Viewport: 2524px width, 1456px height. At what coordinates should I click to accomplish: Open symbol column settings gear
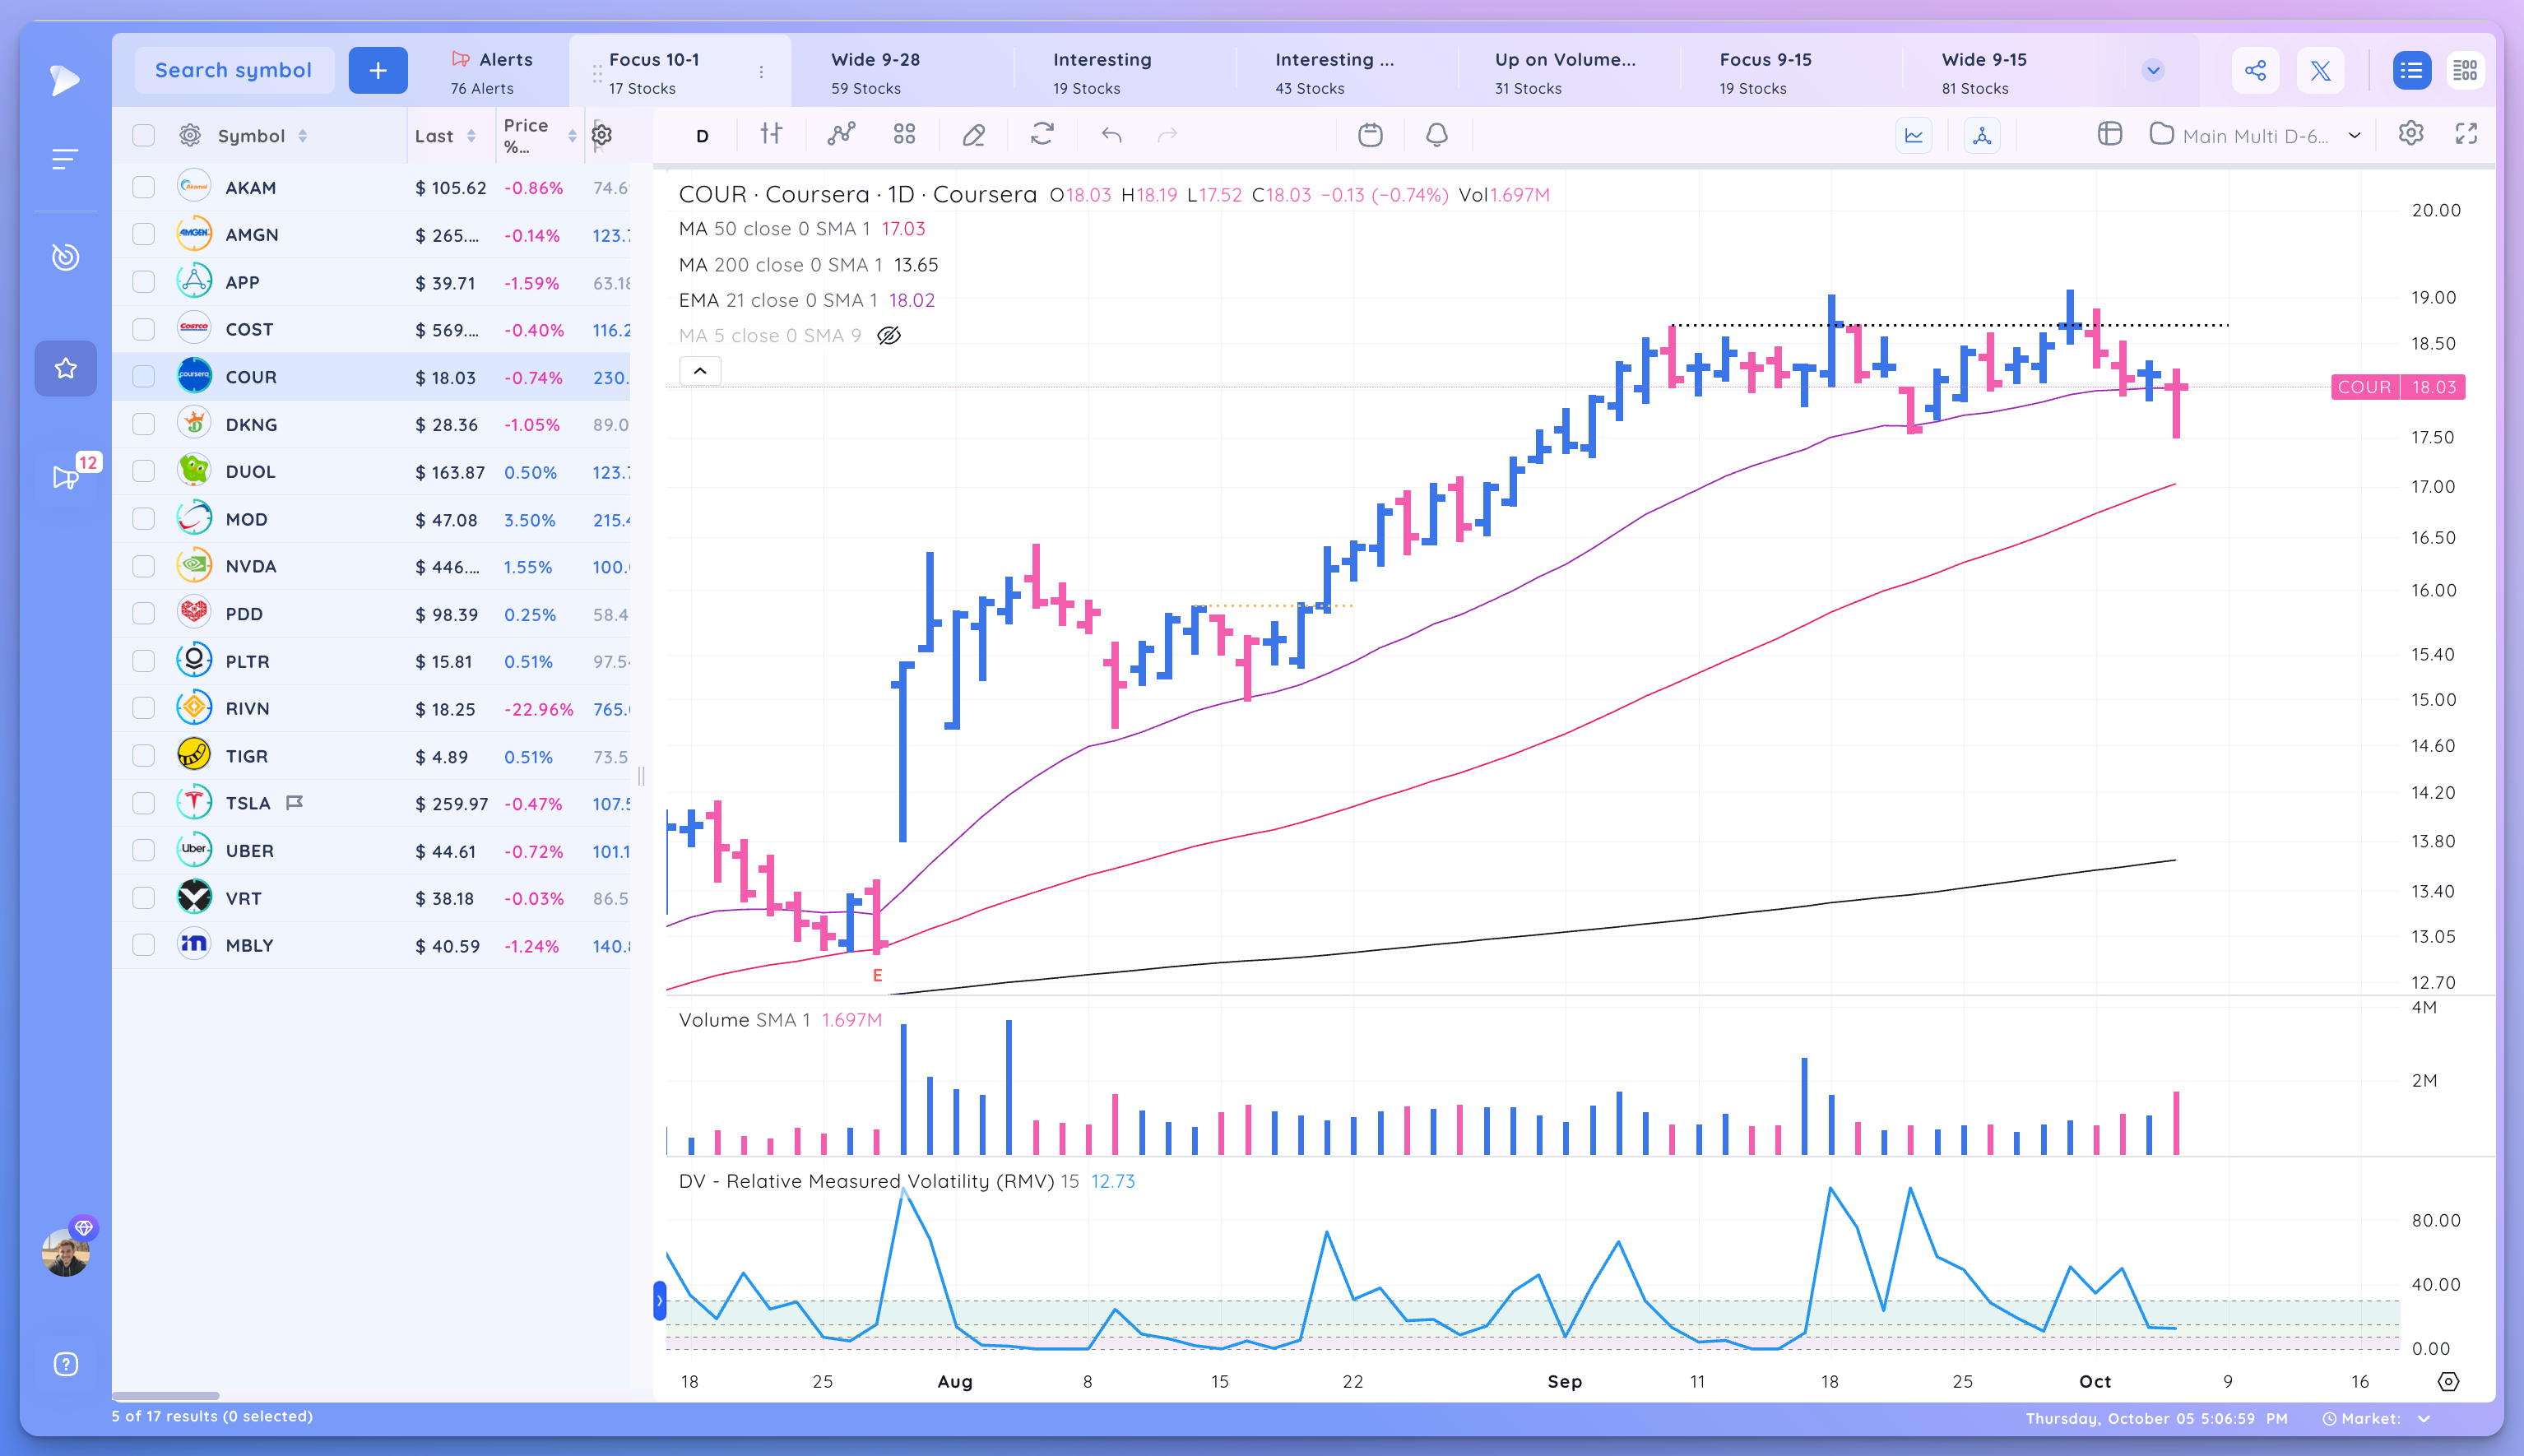point(190,135)
